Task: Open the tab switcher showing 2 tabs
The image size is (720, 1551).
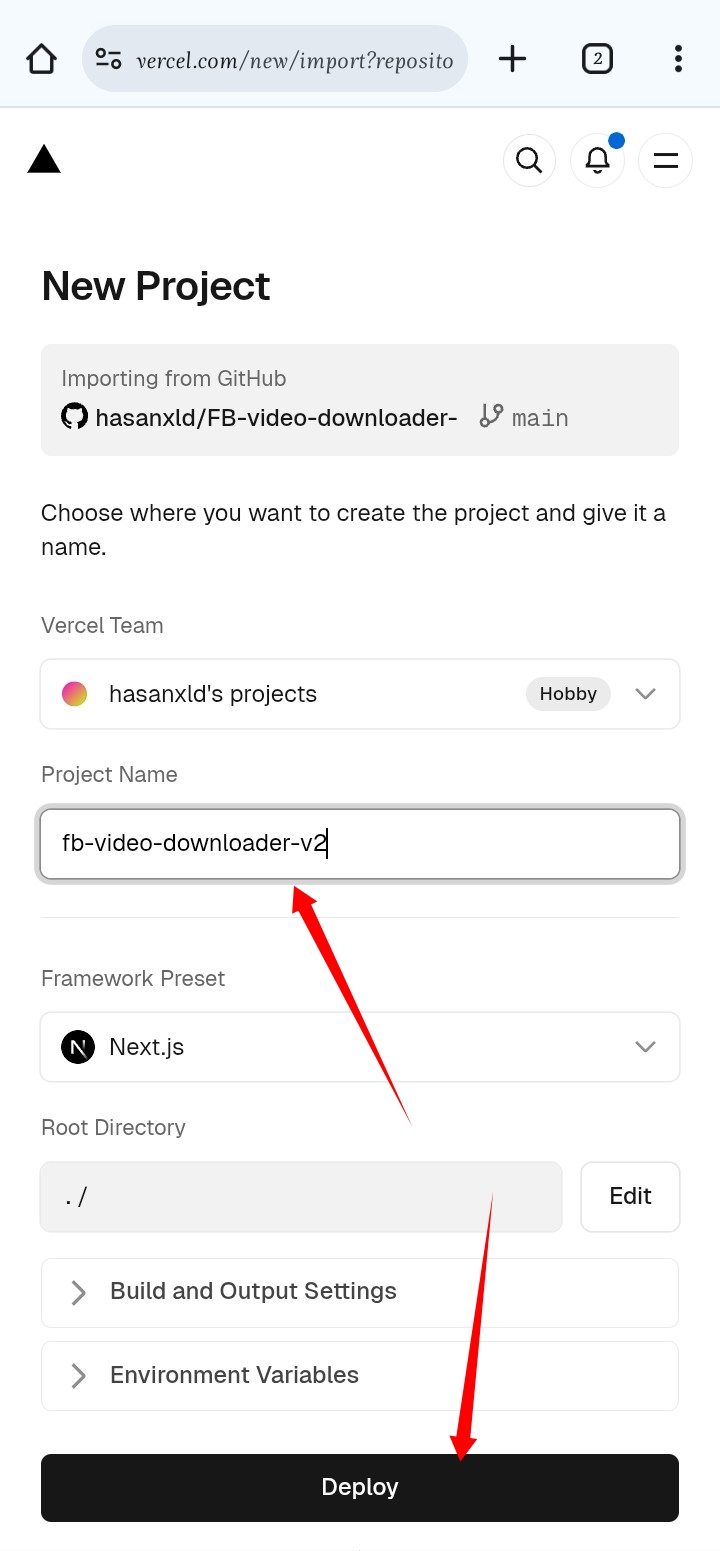Action: pyautogui.click(x=597, y=59)
